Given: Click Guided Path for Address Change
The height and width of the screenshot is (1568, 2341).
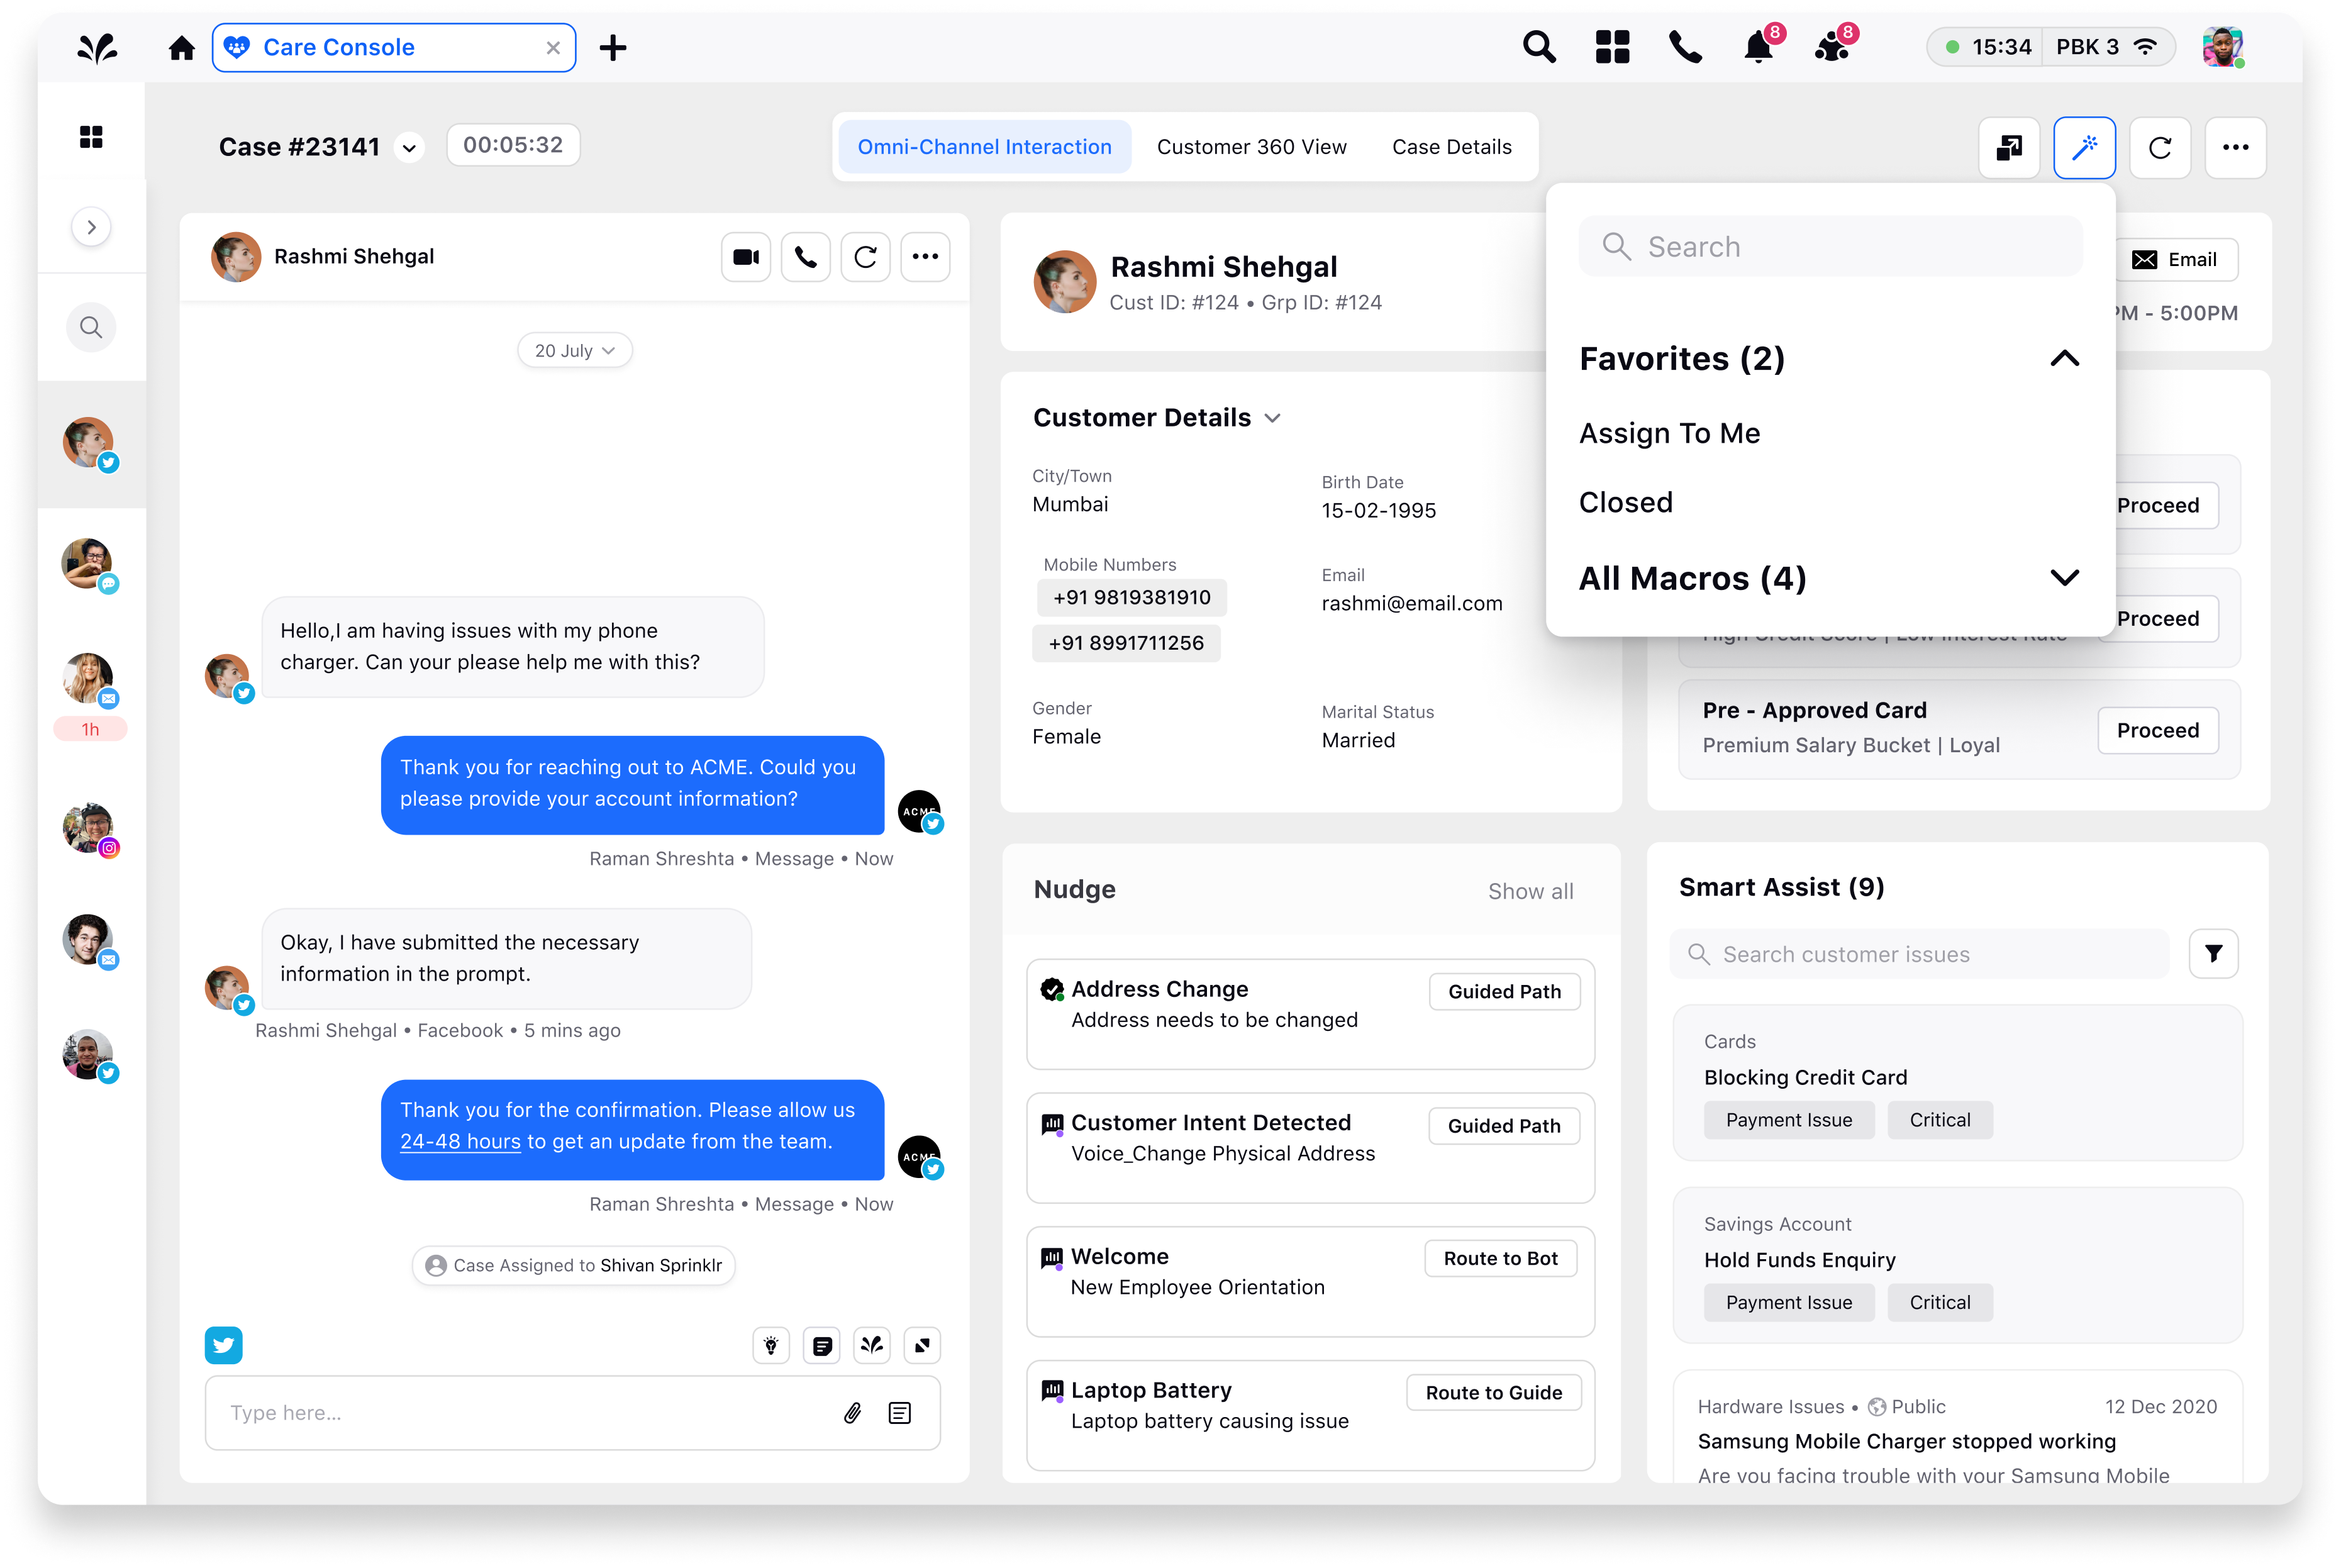Looking at the screenshot, I should pyautogui.click(x=1504, y=991).
